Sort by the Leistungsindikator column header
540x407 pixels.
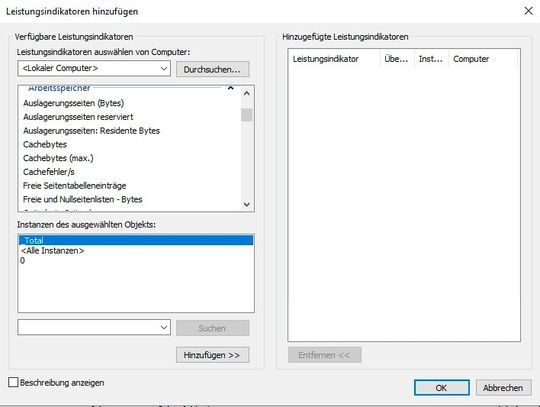[x=335, y=59]
